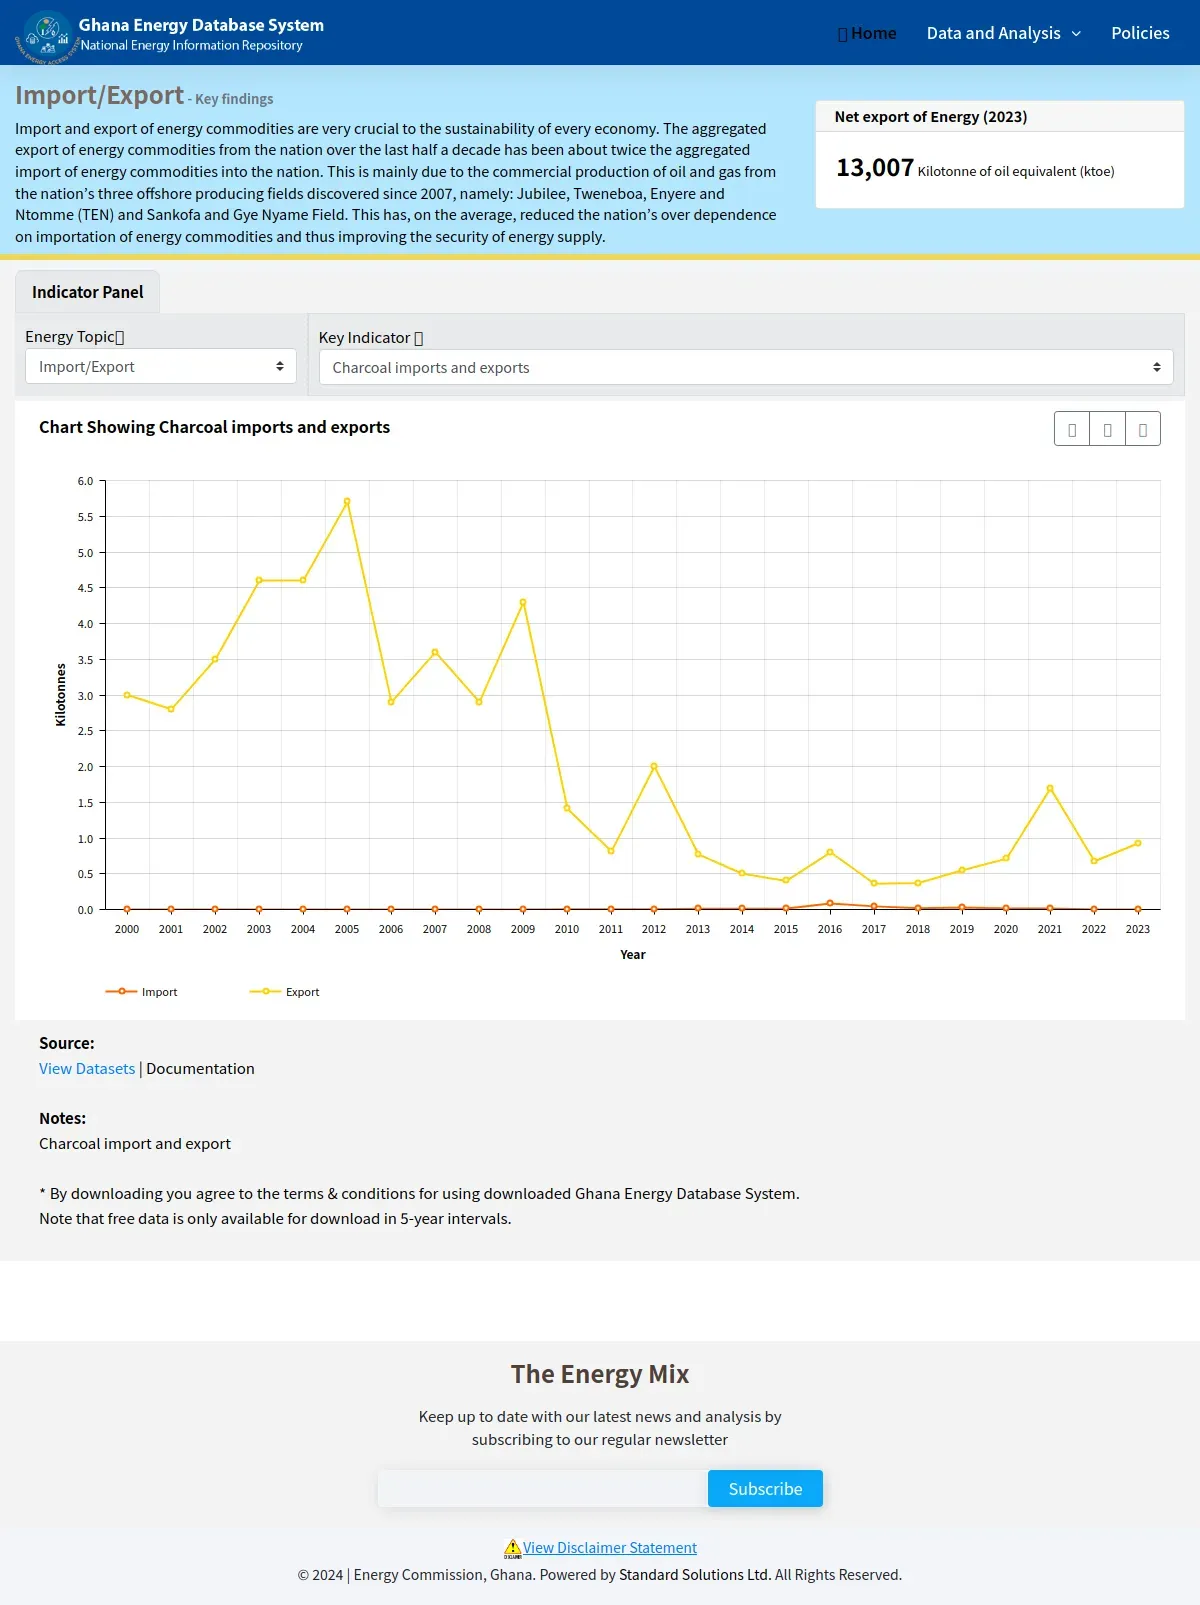Select the 2009 Export data point
The width and height of the screenshot is (1200, 1605).
click(x=523, y=602)
